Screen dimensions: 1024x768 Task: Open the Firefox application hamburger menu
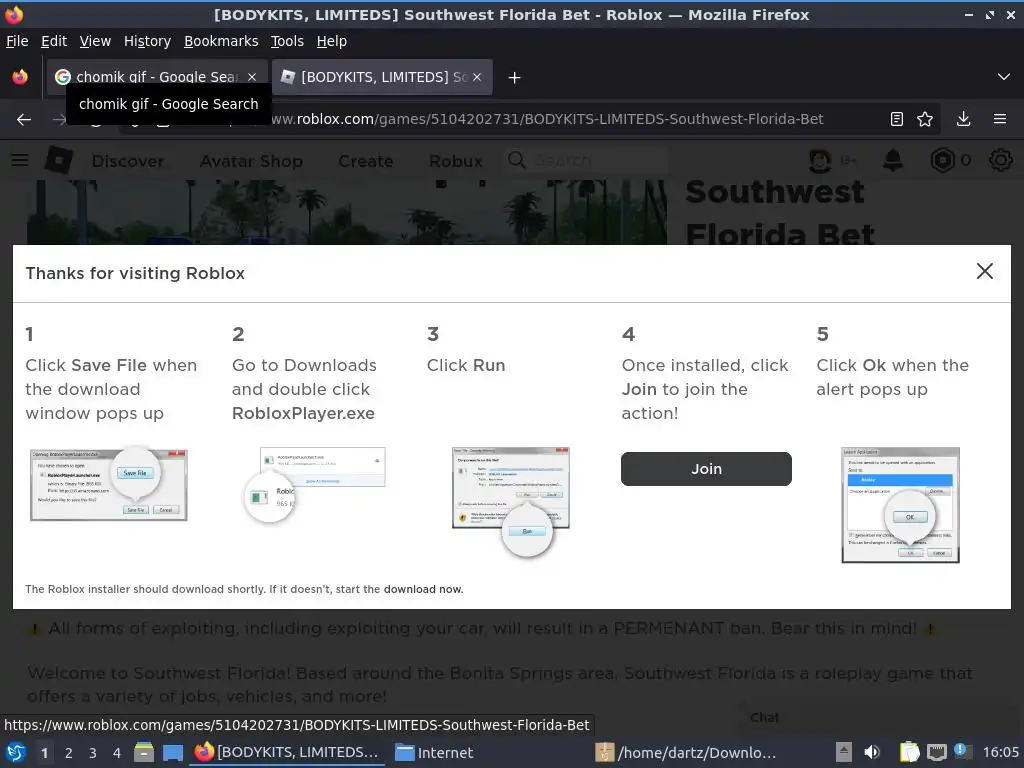pos(1000,119)
